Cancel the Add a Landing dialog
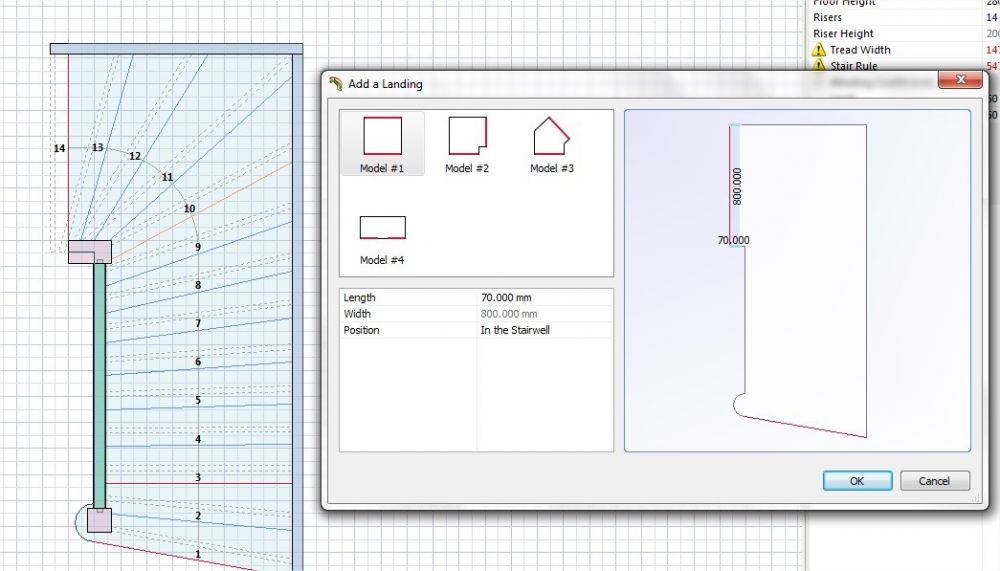 [934, 481]
